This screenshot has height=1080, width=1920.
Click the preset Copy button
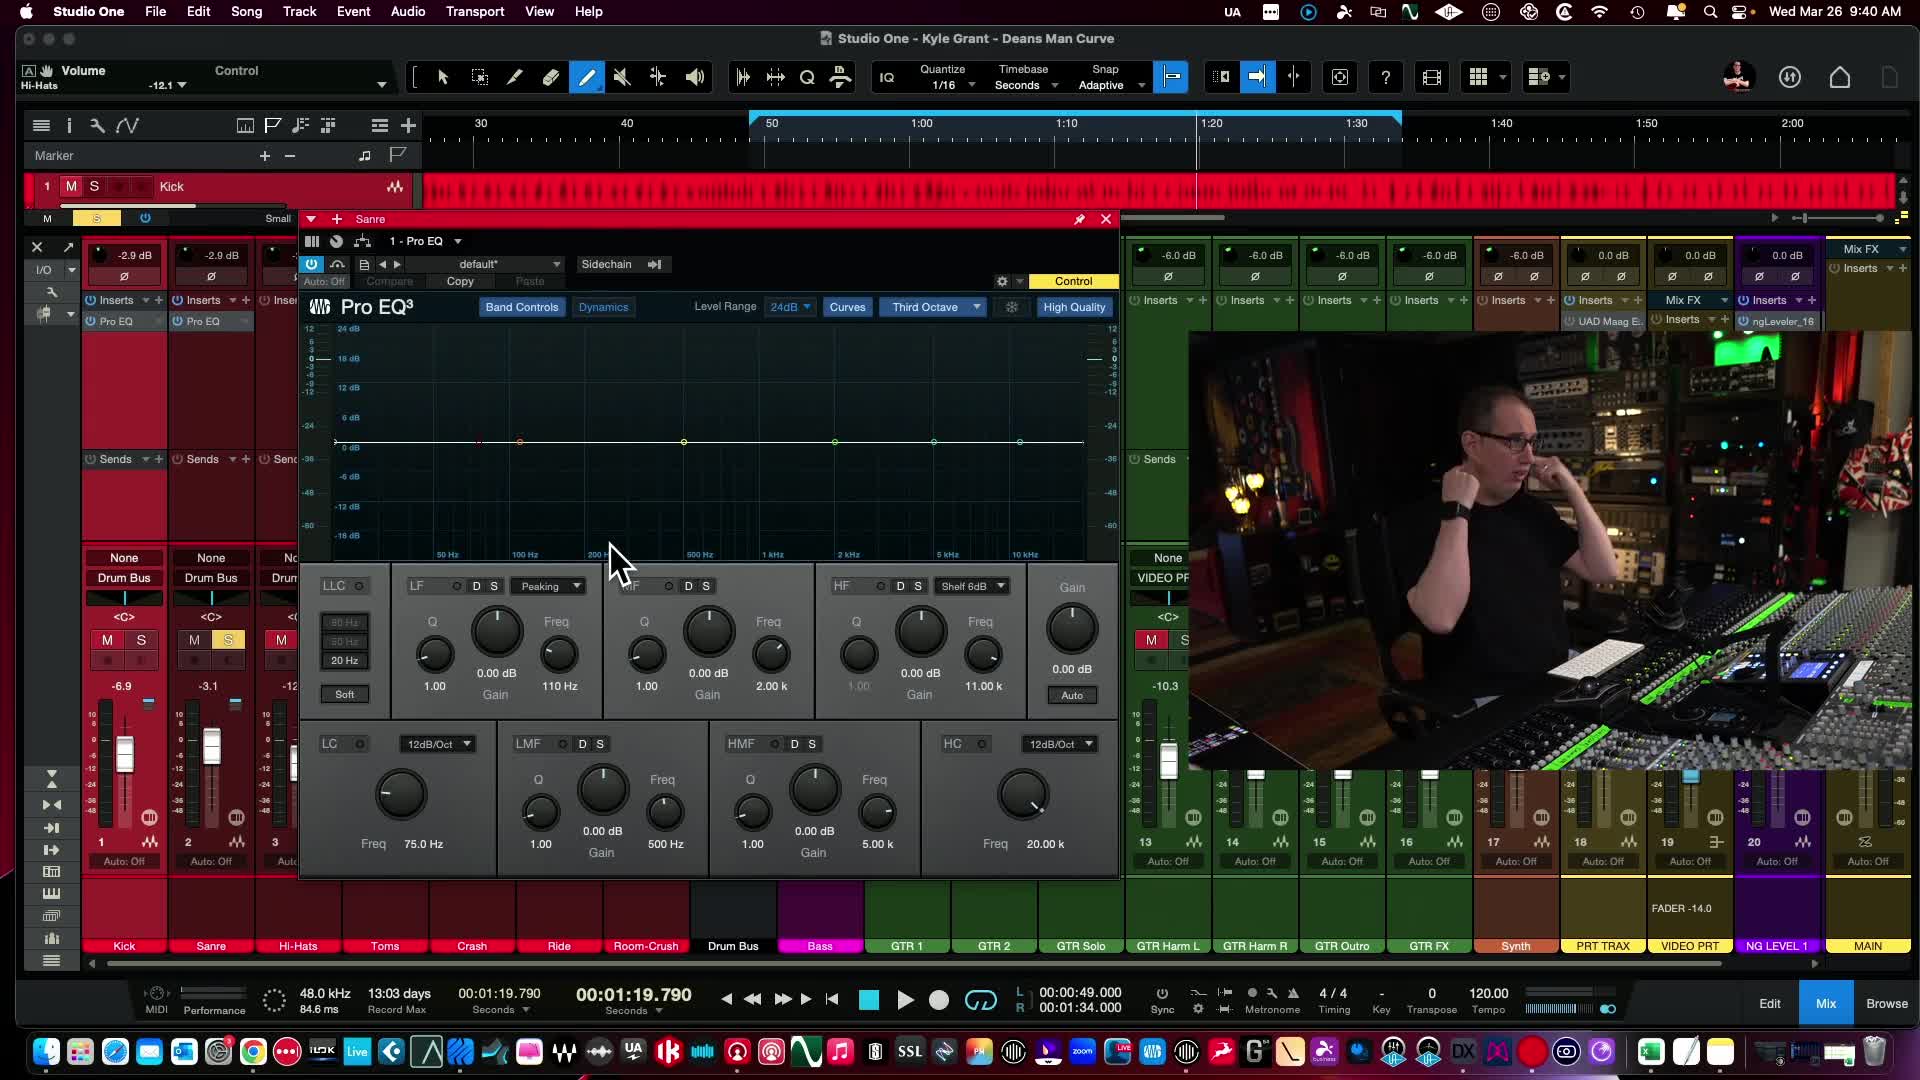click(x=460, y=281)
